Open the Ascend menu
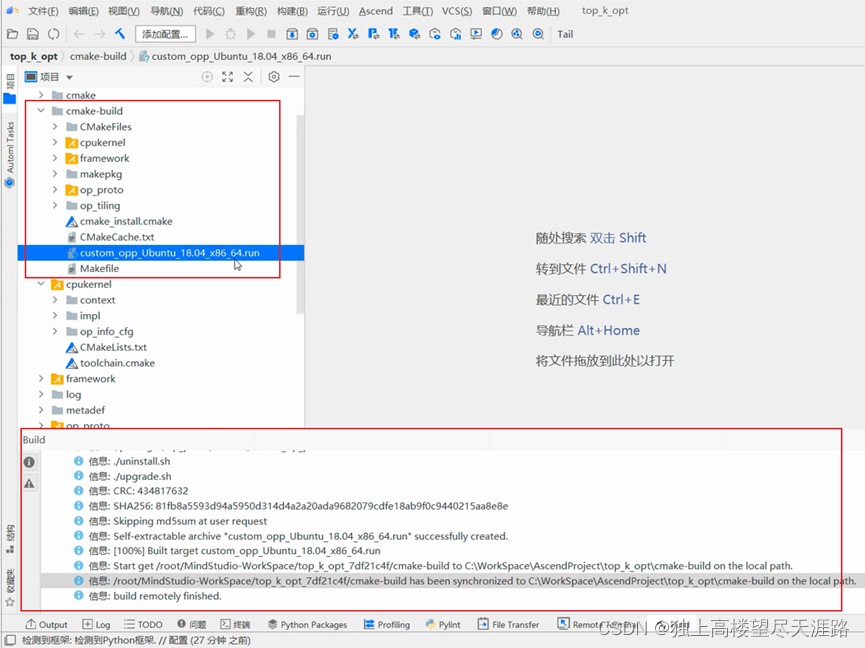Image resolution: width=865 pixels, height=648 pixels. [375, 11]
